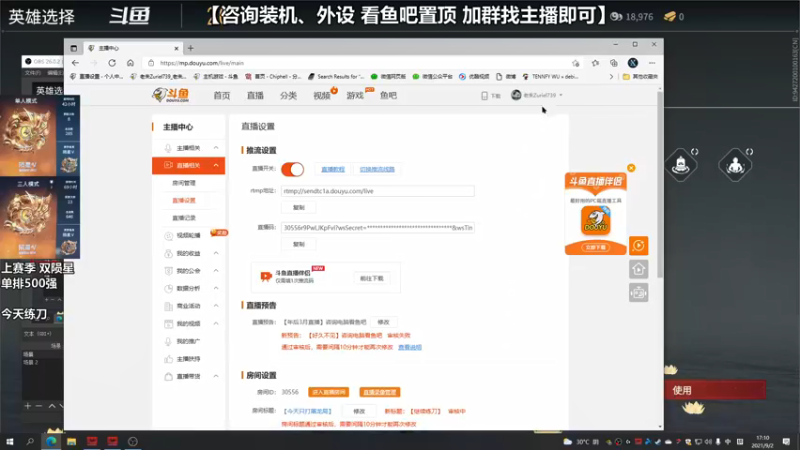
Task: Reload the page with the refresh icon
Action: (x=112, y=63)
